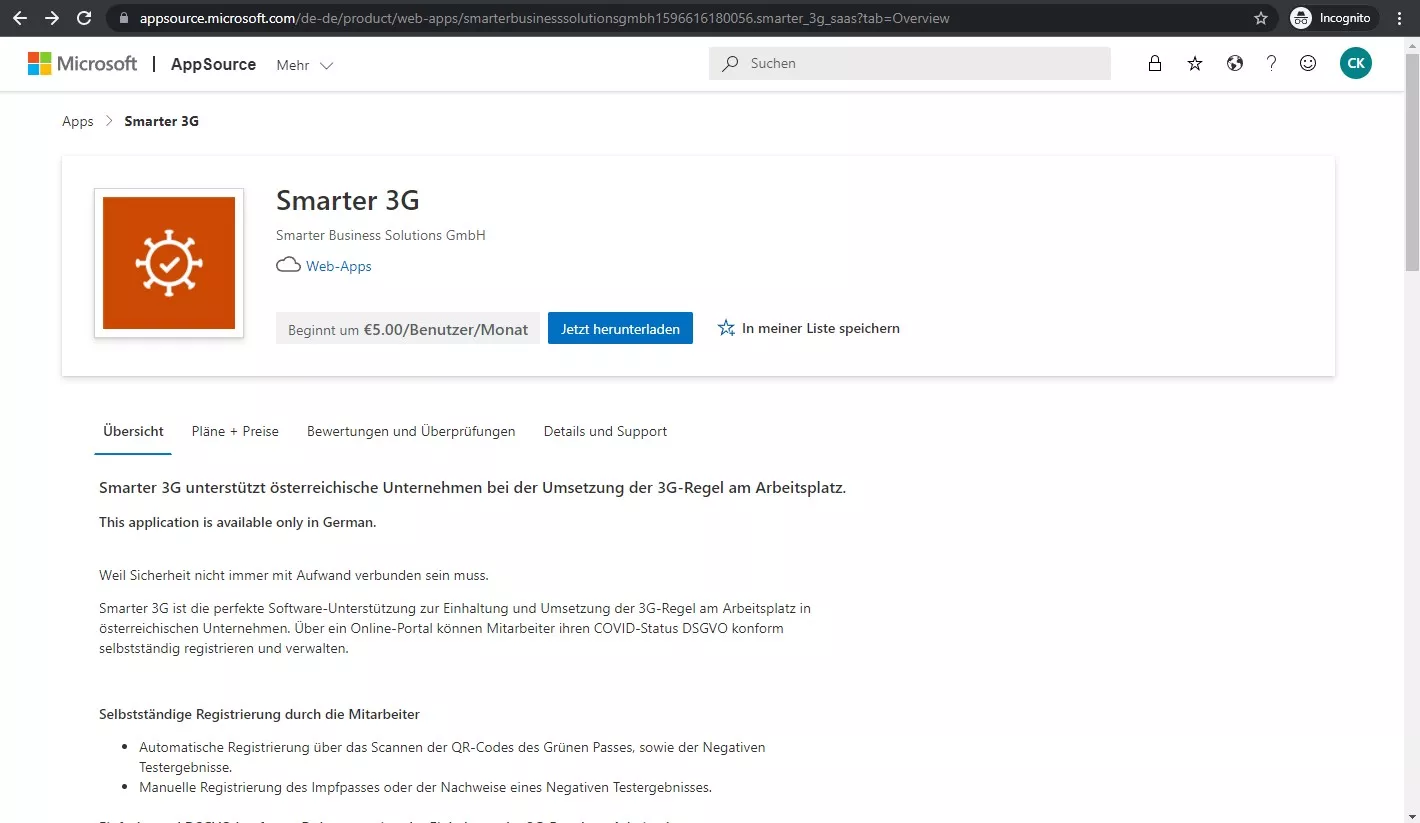
Task: Click In meiner Liste speichern
Action: (x=821, y=328)
